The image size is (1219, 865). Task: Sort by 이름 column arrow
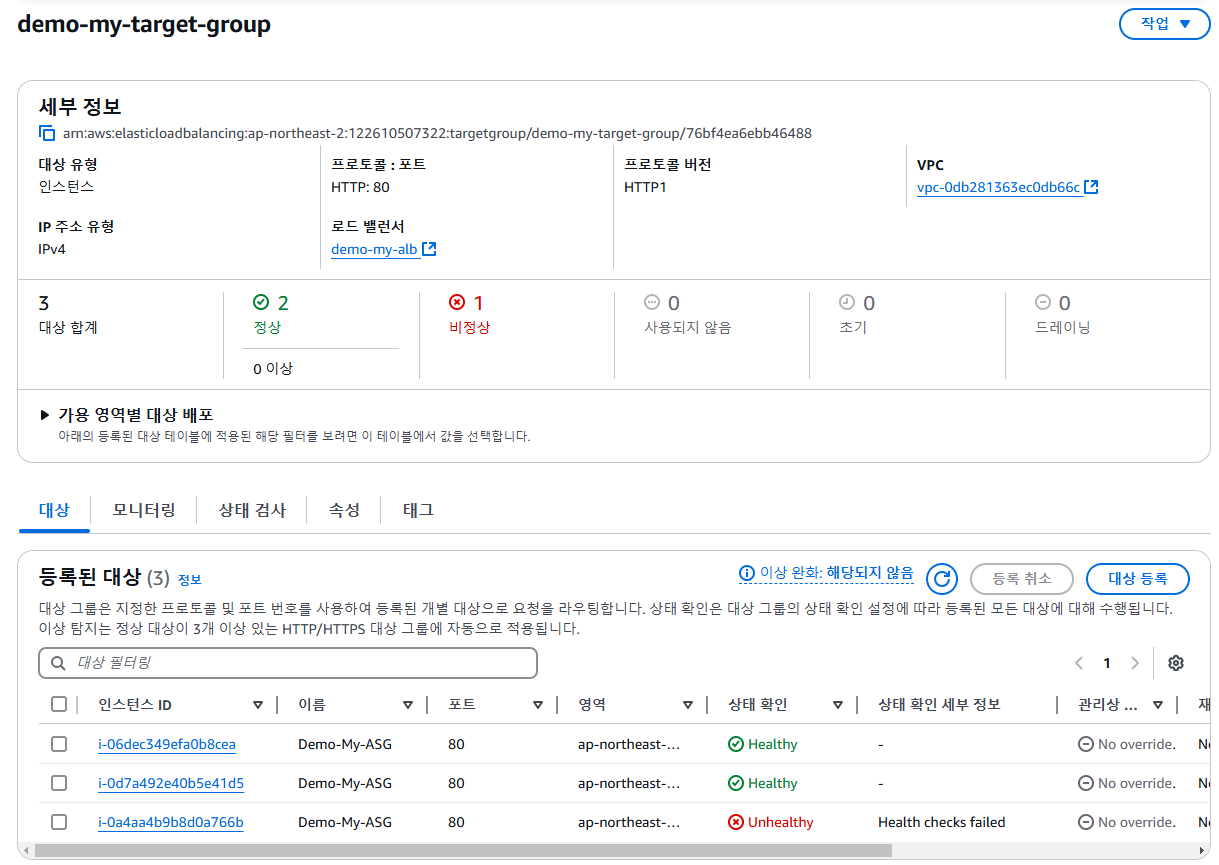click(x=408, y=705)
